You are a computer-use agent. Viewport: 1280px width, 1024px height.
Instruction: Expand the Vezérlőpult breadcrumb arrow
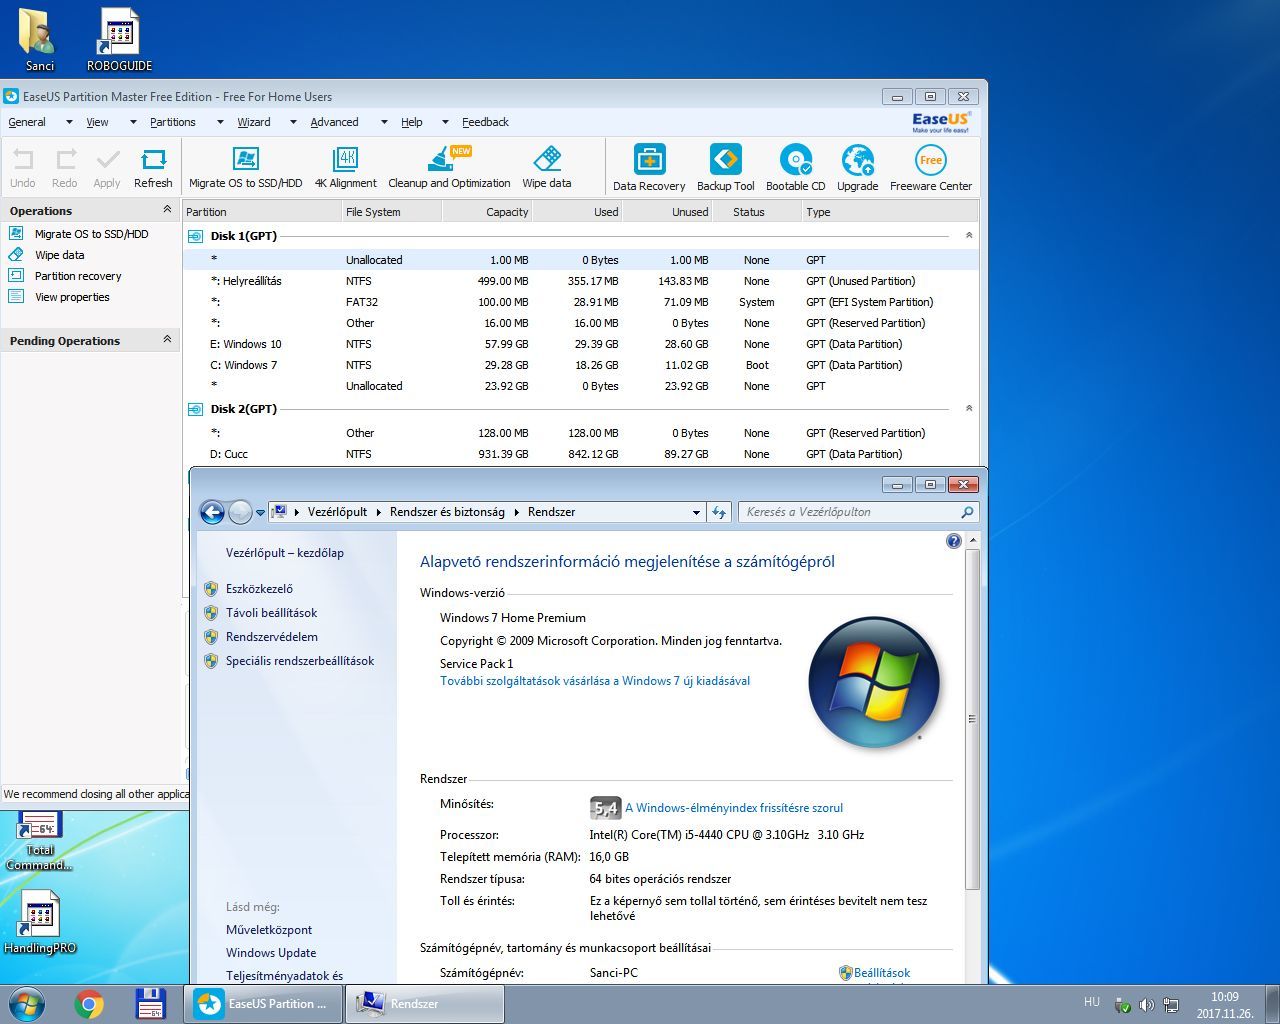coord(379,512)
